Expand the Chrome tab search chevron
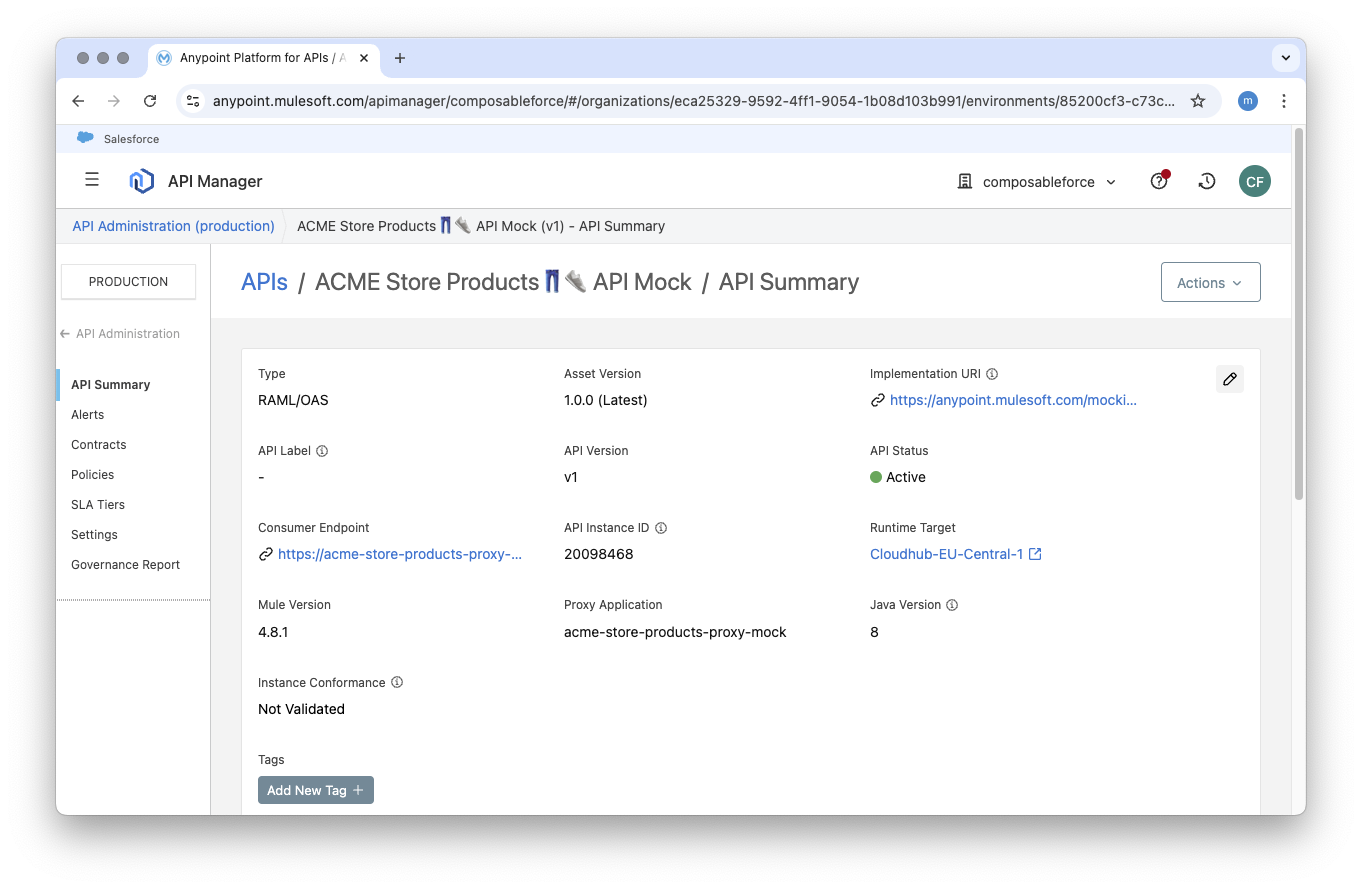 [x=1286, y=58]
